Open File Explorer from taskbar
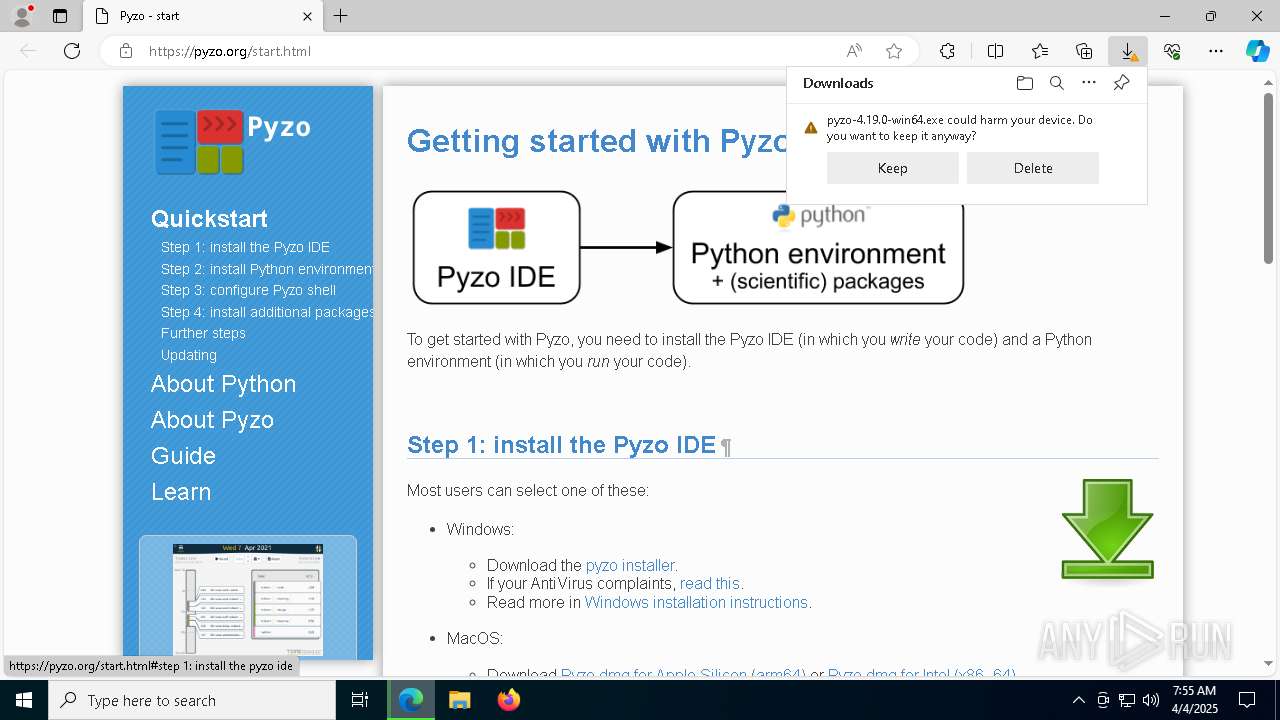1280x720 pixels. coord(459,700)
